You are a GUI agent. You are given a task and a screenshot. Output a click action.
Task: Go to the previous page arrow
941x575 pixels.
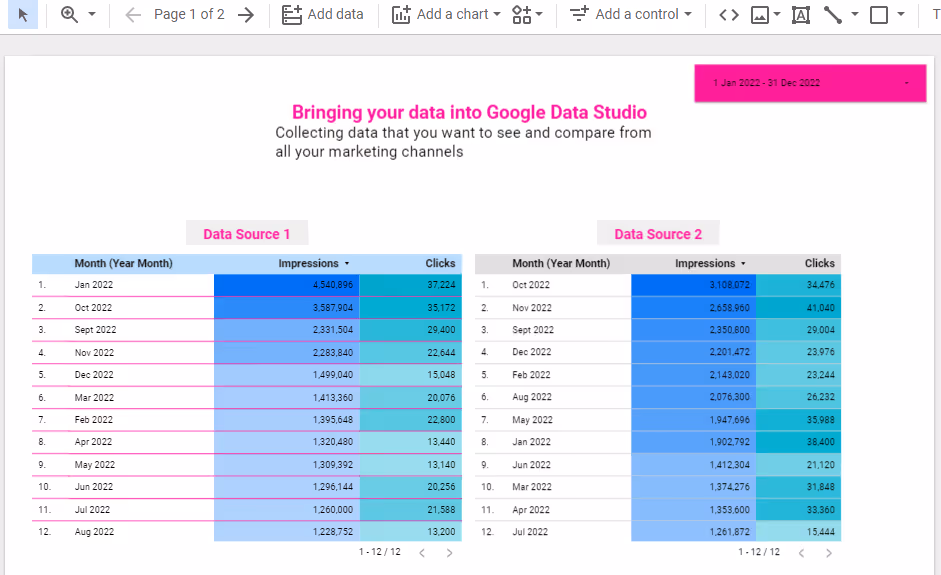pyautogui.click(x=133, y=14)
